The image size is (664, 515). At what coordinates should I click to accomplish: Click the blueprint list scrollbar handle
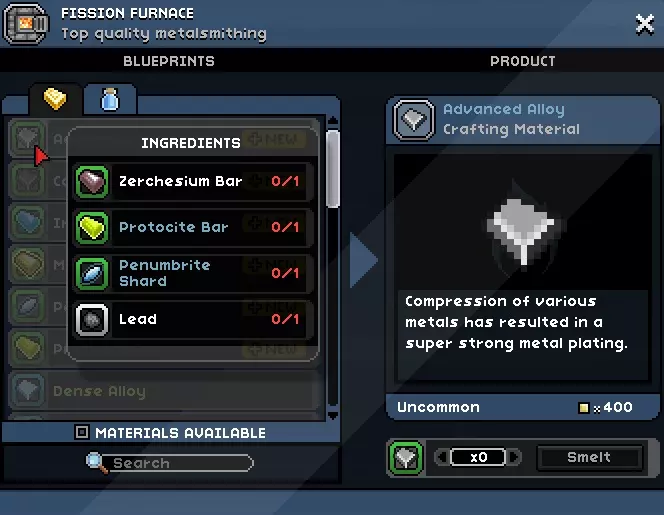click(x=333, y=169)
